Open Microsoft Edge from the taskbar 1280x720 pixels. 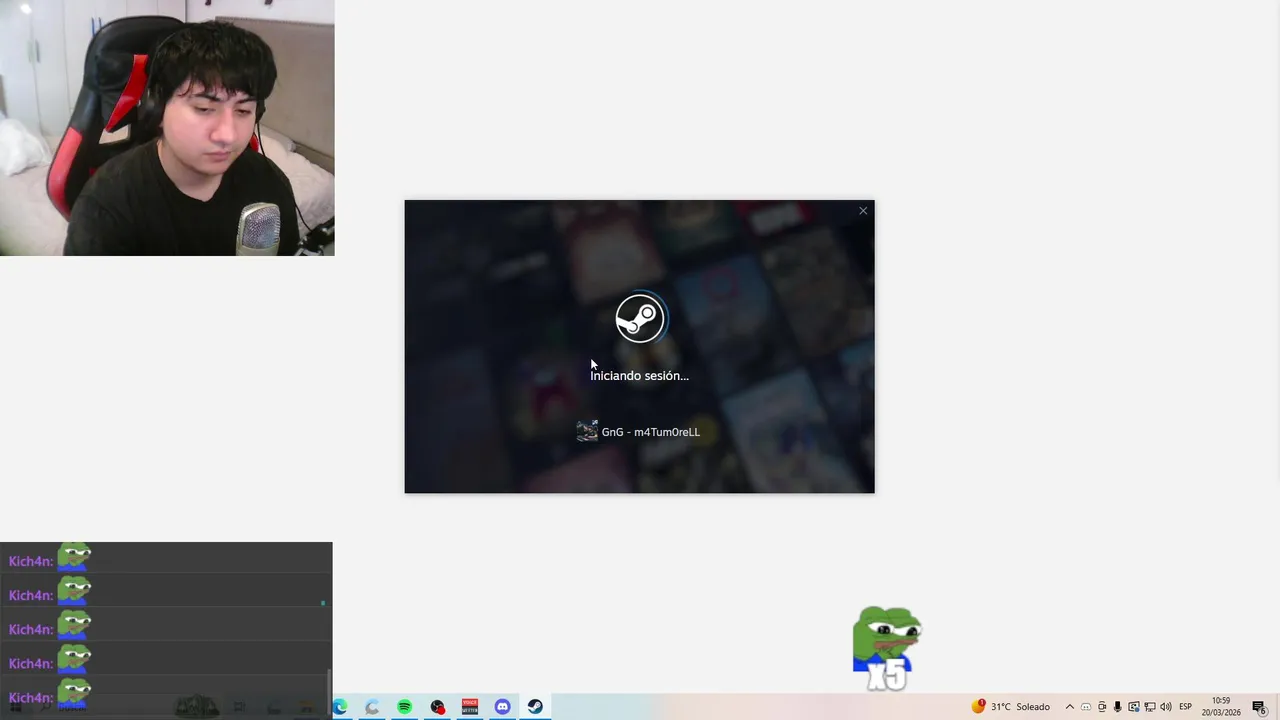coord(340,707)
